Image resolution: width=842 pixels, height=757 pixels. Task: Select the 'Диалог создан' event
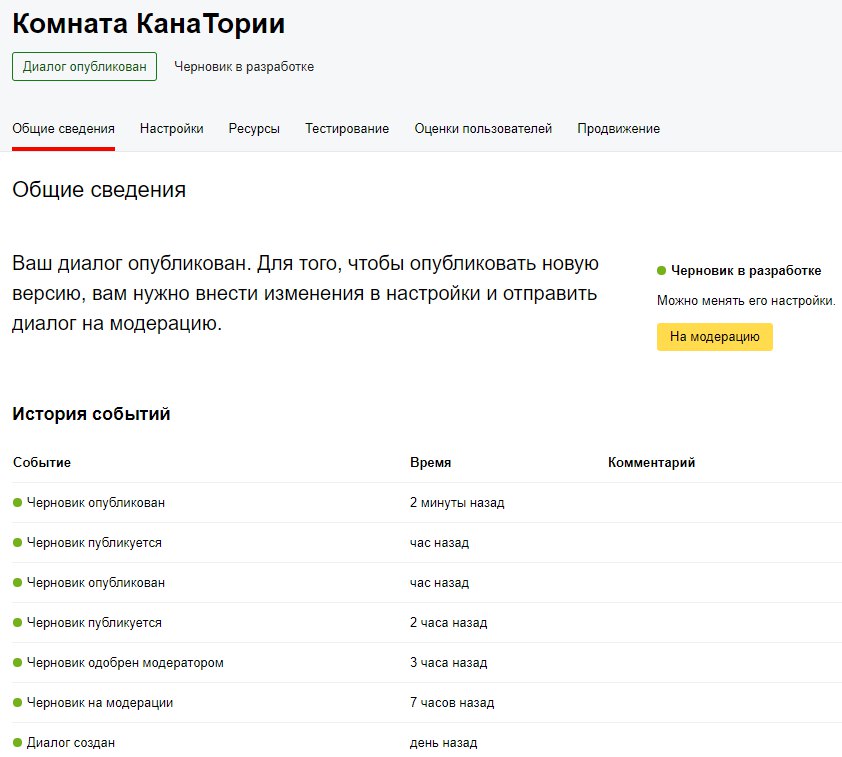tap(71, 743)
